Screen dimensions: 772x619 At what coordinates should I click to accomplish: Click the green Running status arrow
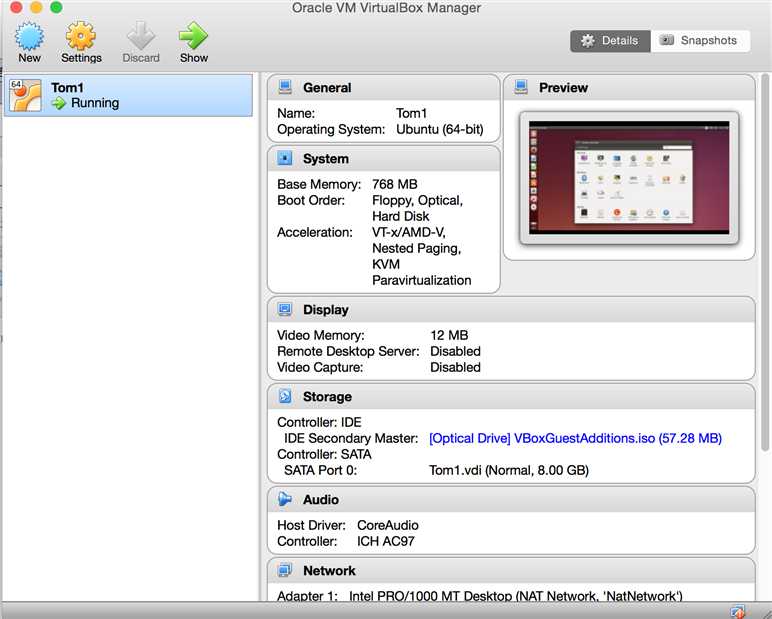coord(59,103)
